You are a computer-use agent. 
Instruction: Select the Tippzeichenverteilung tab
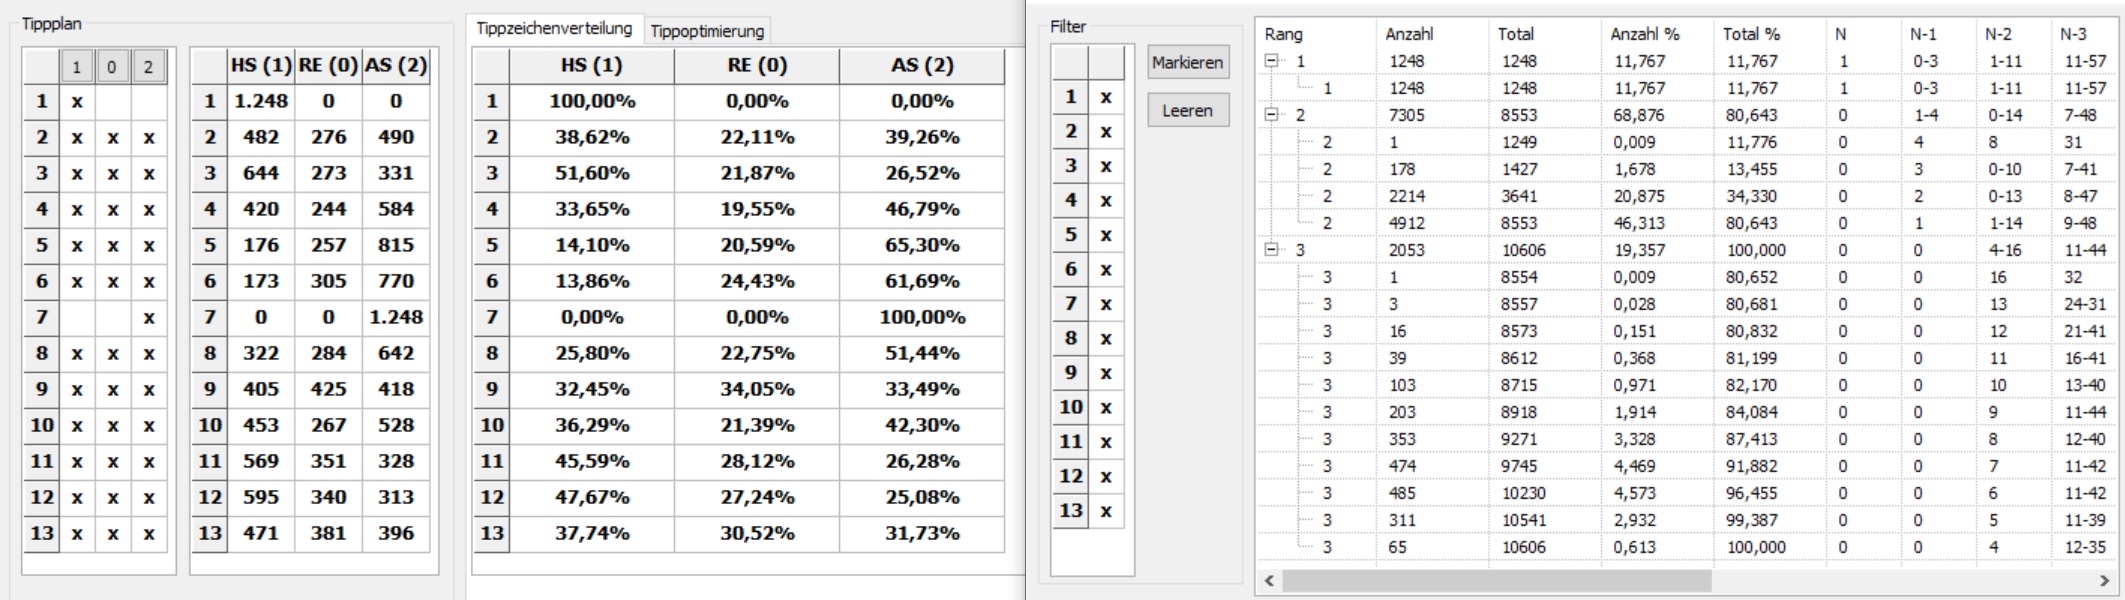554,28
